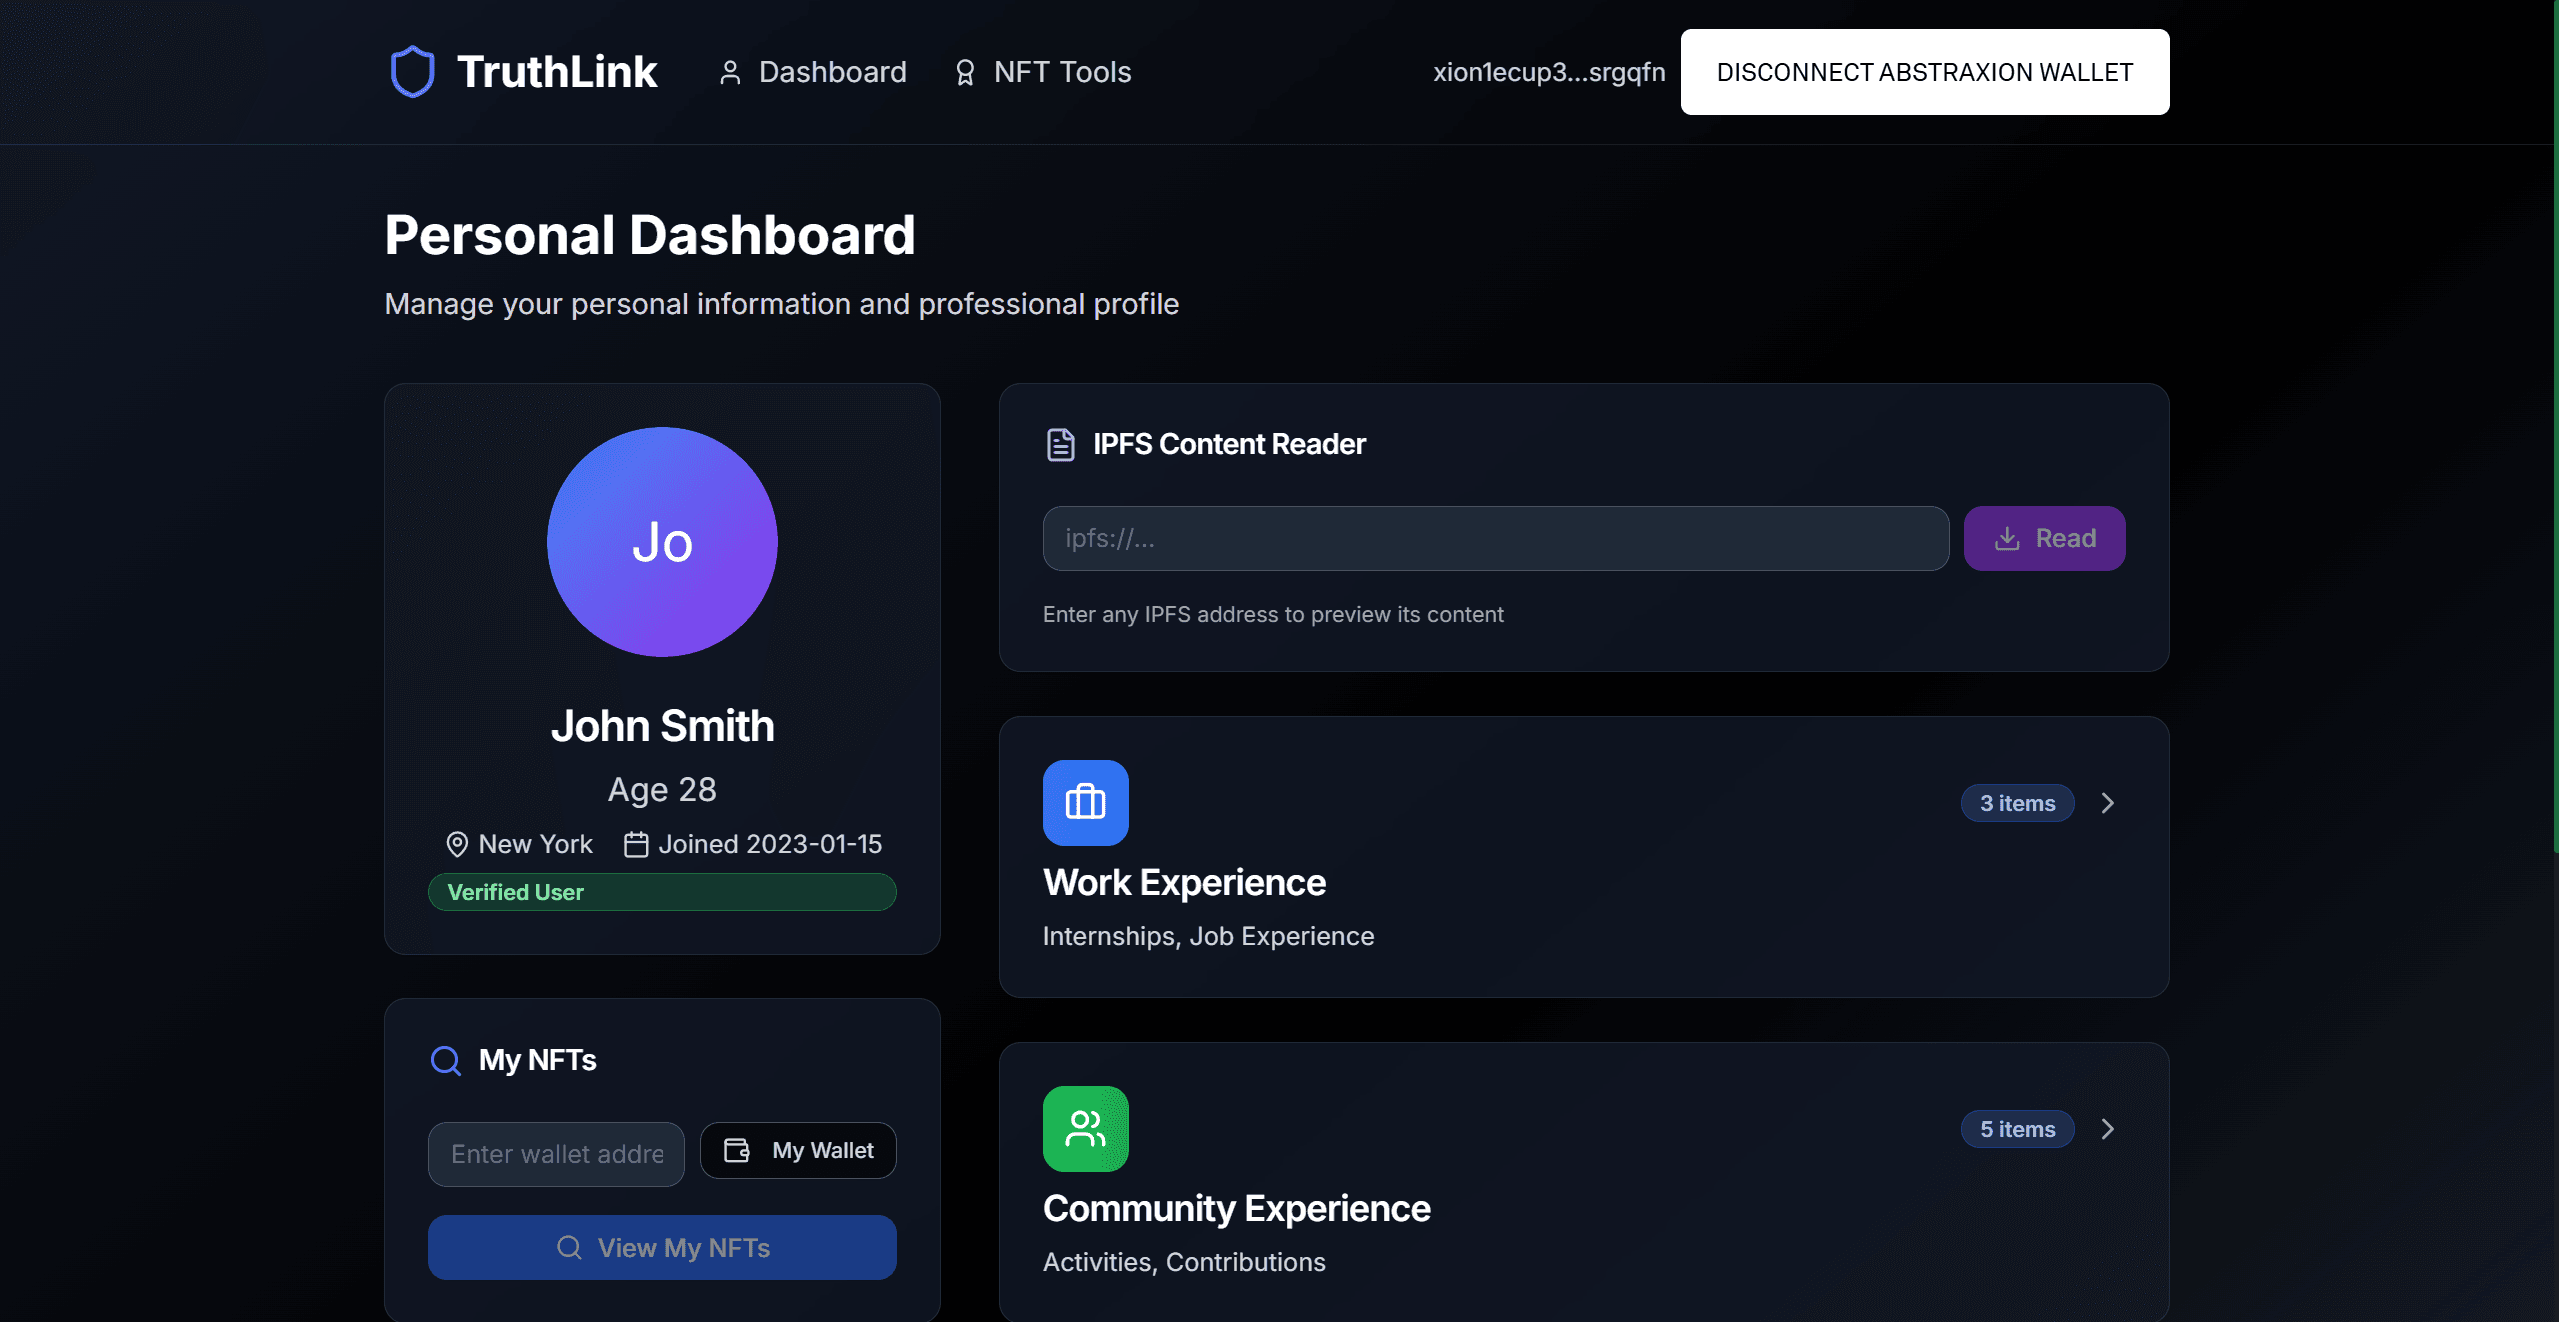
Task: Focus the ipfs:// address input field
Action: (x=1496, y=539)
